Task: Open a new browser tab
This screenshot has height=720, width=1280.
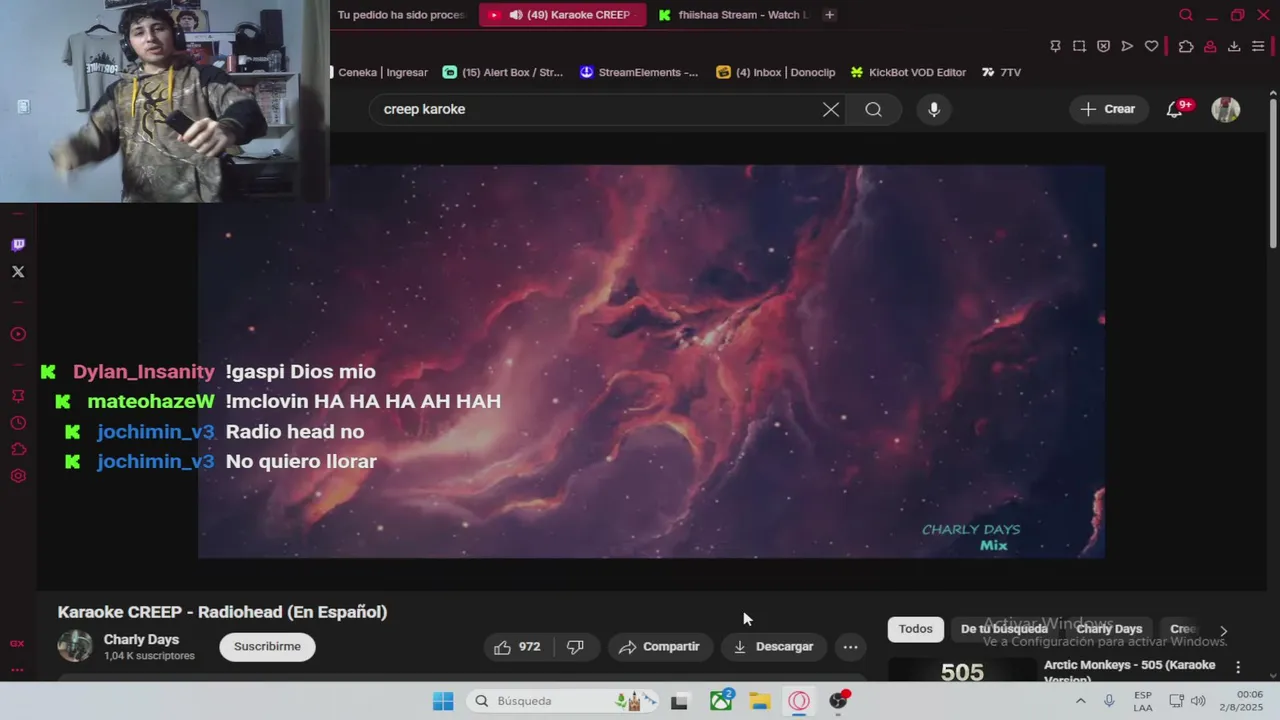Action: pos(829,15)
